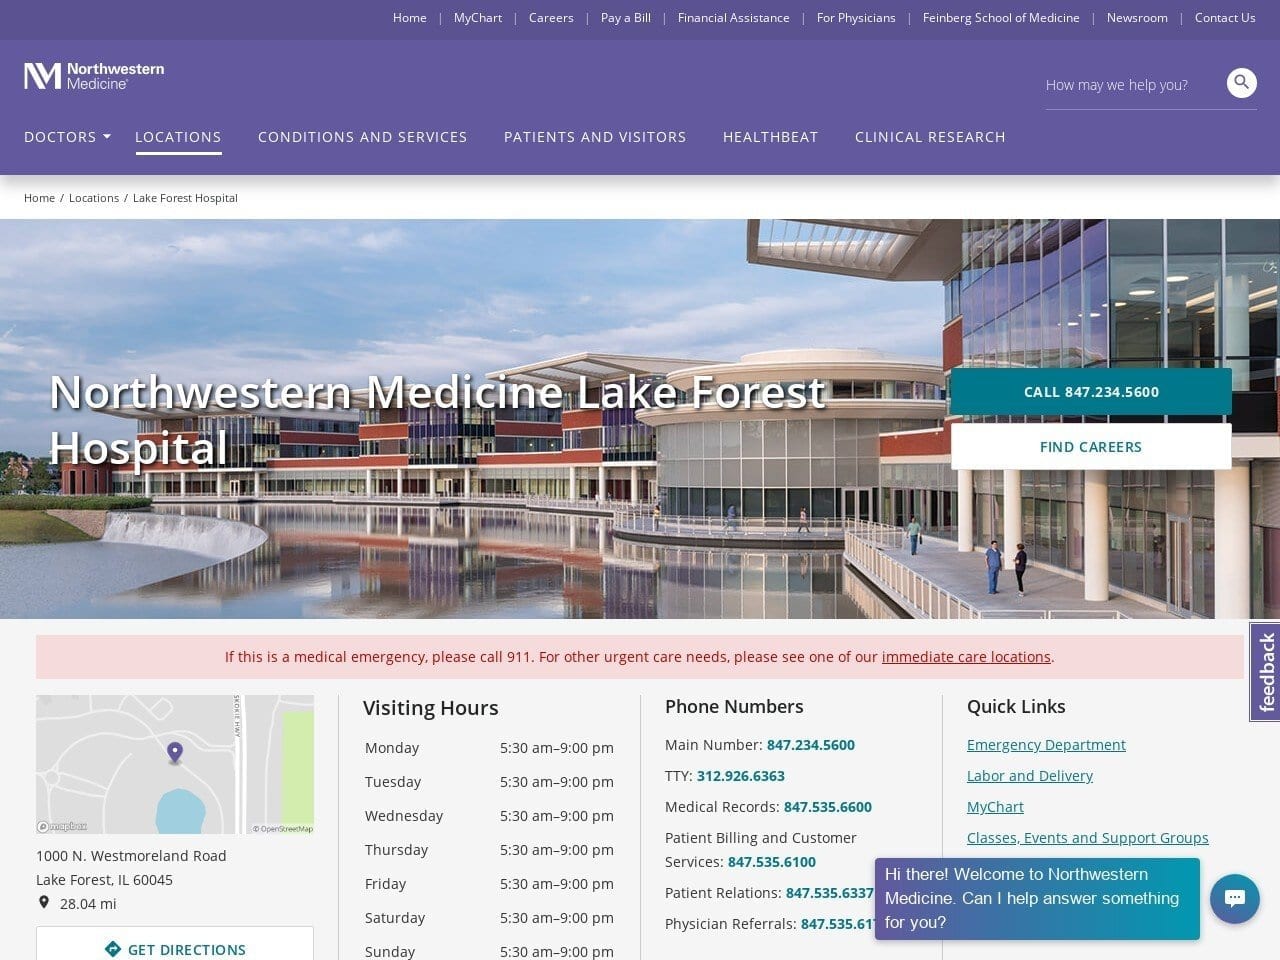Click the mapbox logo on map
Screen dimensions: 1280x960
[62, 827]
